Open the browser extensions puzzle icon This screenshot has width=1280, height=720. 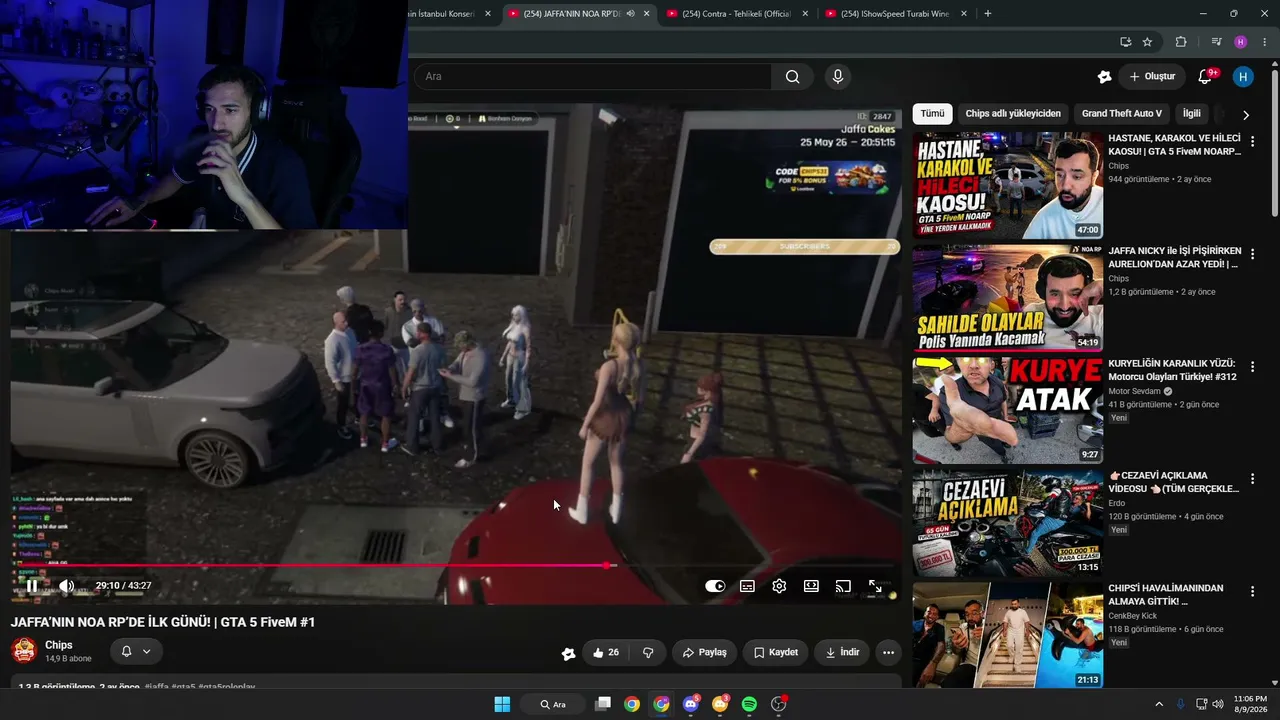(x=1181, y=42)
